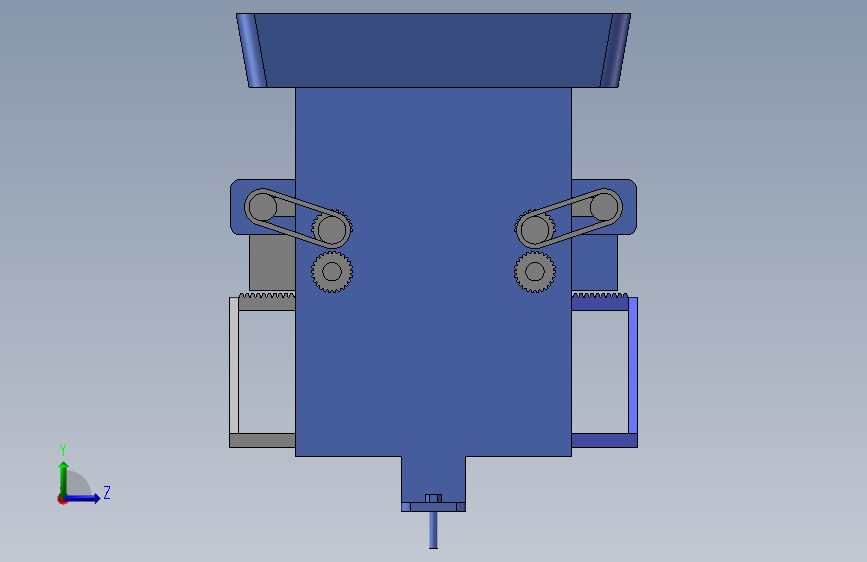Viewport: 867px width, 562px height.
Task: Select the hopper funnel at the top
Action: [x=433, y=50]
